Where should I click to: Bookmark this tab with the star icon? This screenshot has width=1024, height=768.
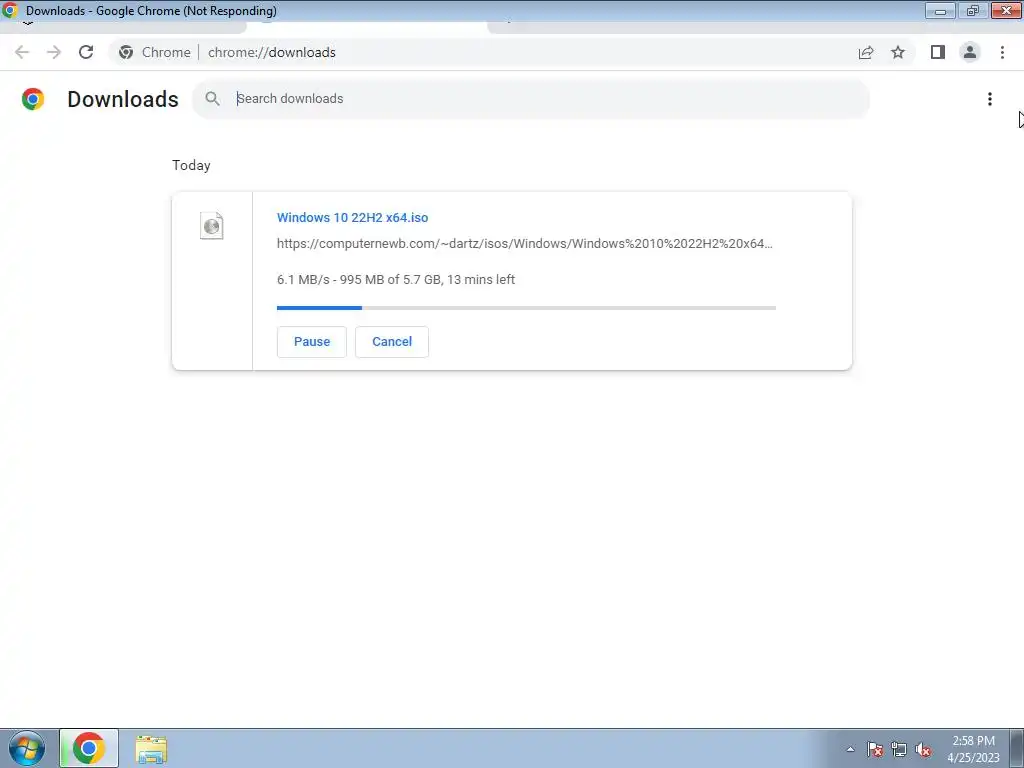pos(898,52)
